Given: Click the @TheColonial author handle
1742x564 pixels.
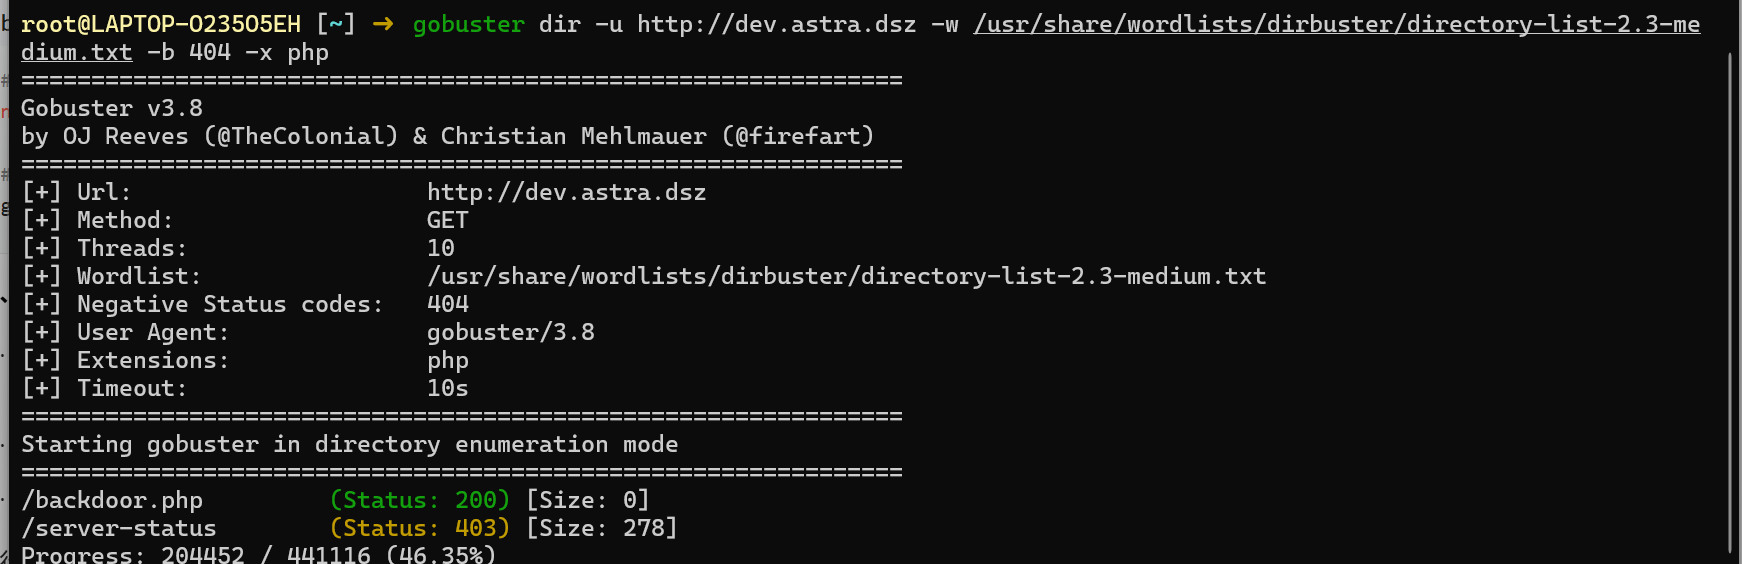Looking at the screenshot, I should click(x=301, y=136).
